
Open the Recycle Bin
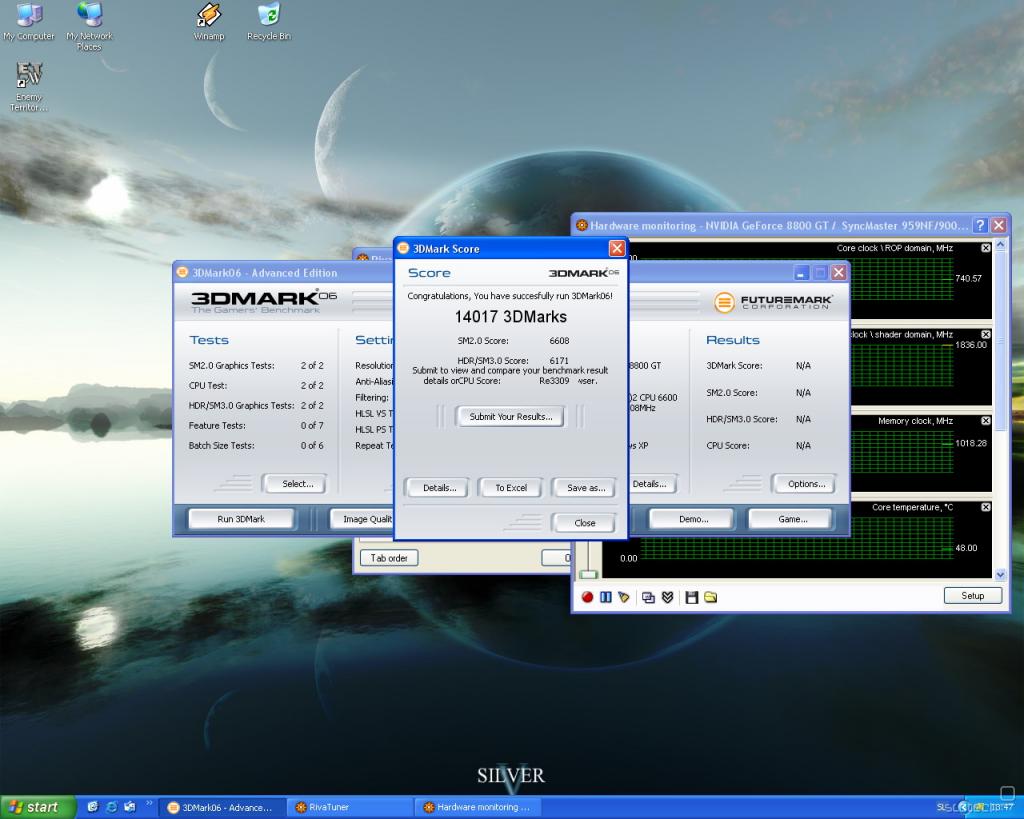pyautogui.click(x=268, y=22)
